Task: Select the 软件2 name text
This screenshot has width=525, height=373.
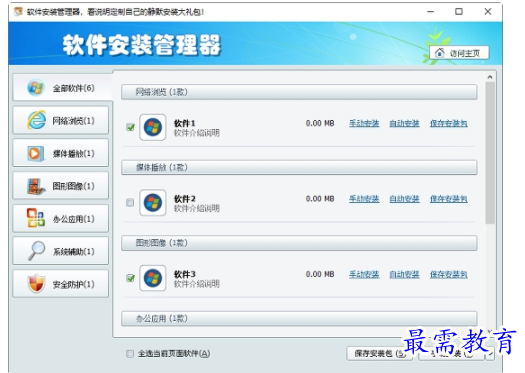Action: coord(184,199)
